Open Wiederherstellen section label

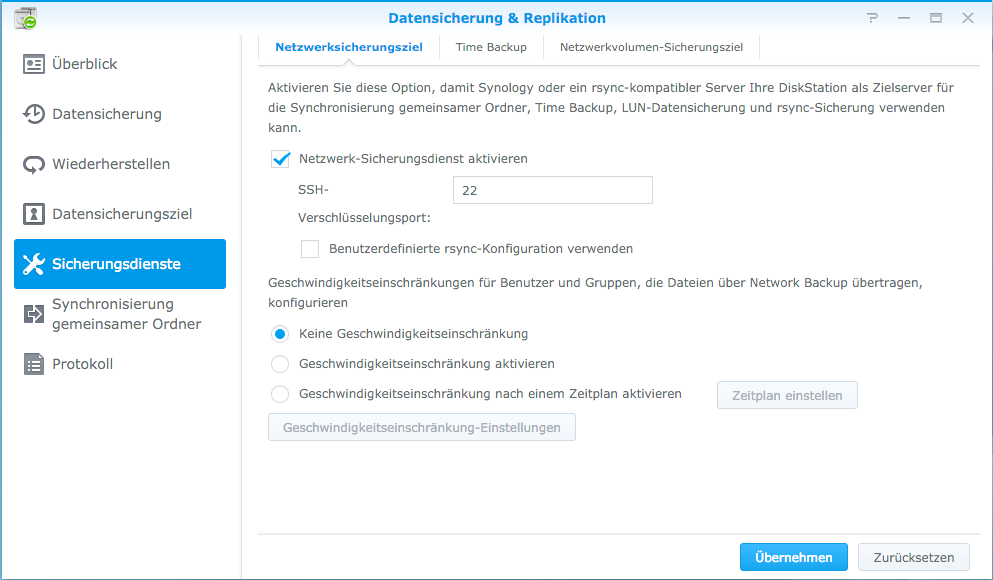coord(111,164)
